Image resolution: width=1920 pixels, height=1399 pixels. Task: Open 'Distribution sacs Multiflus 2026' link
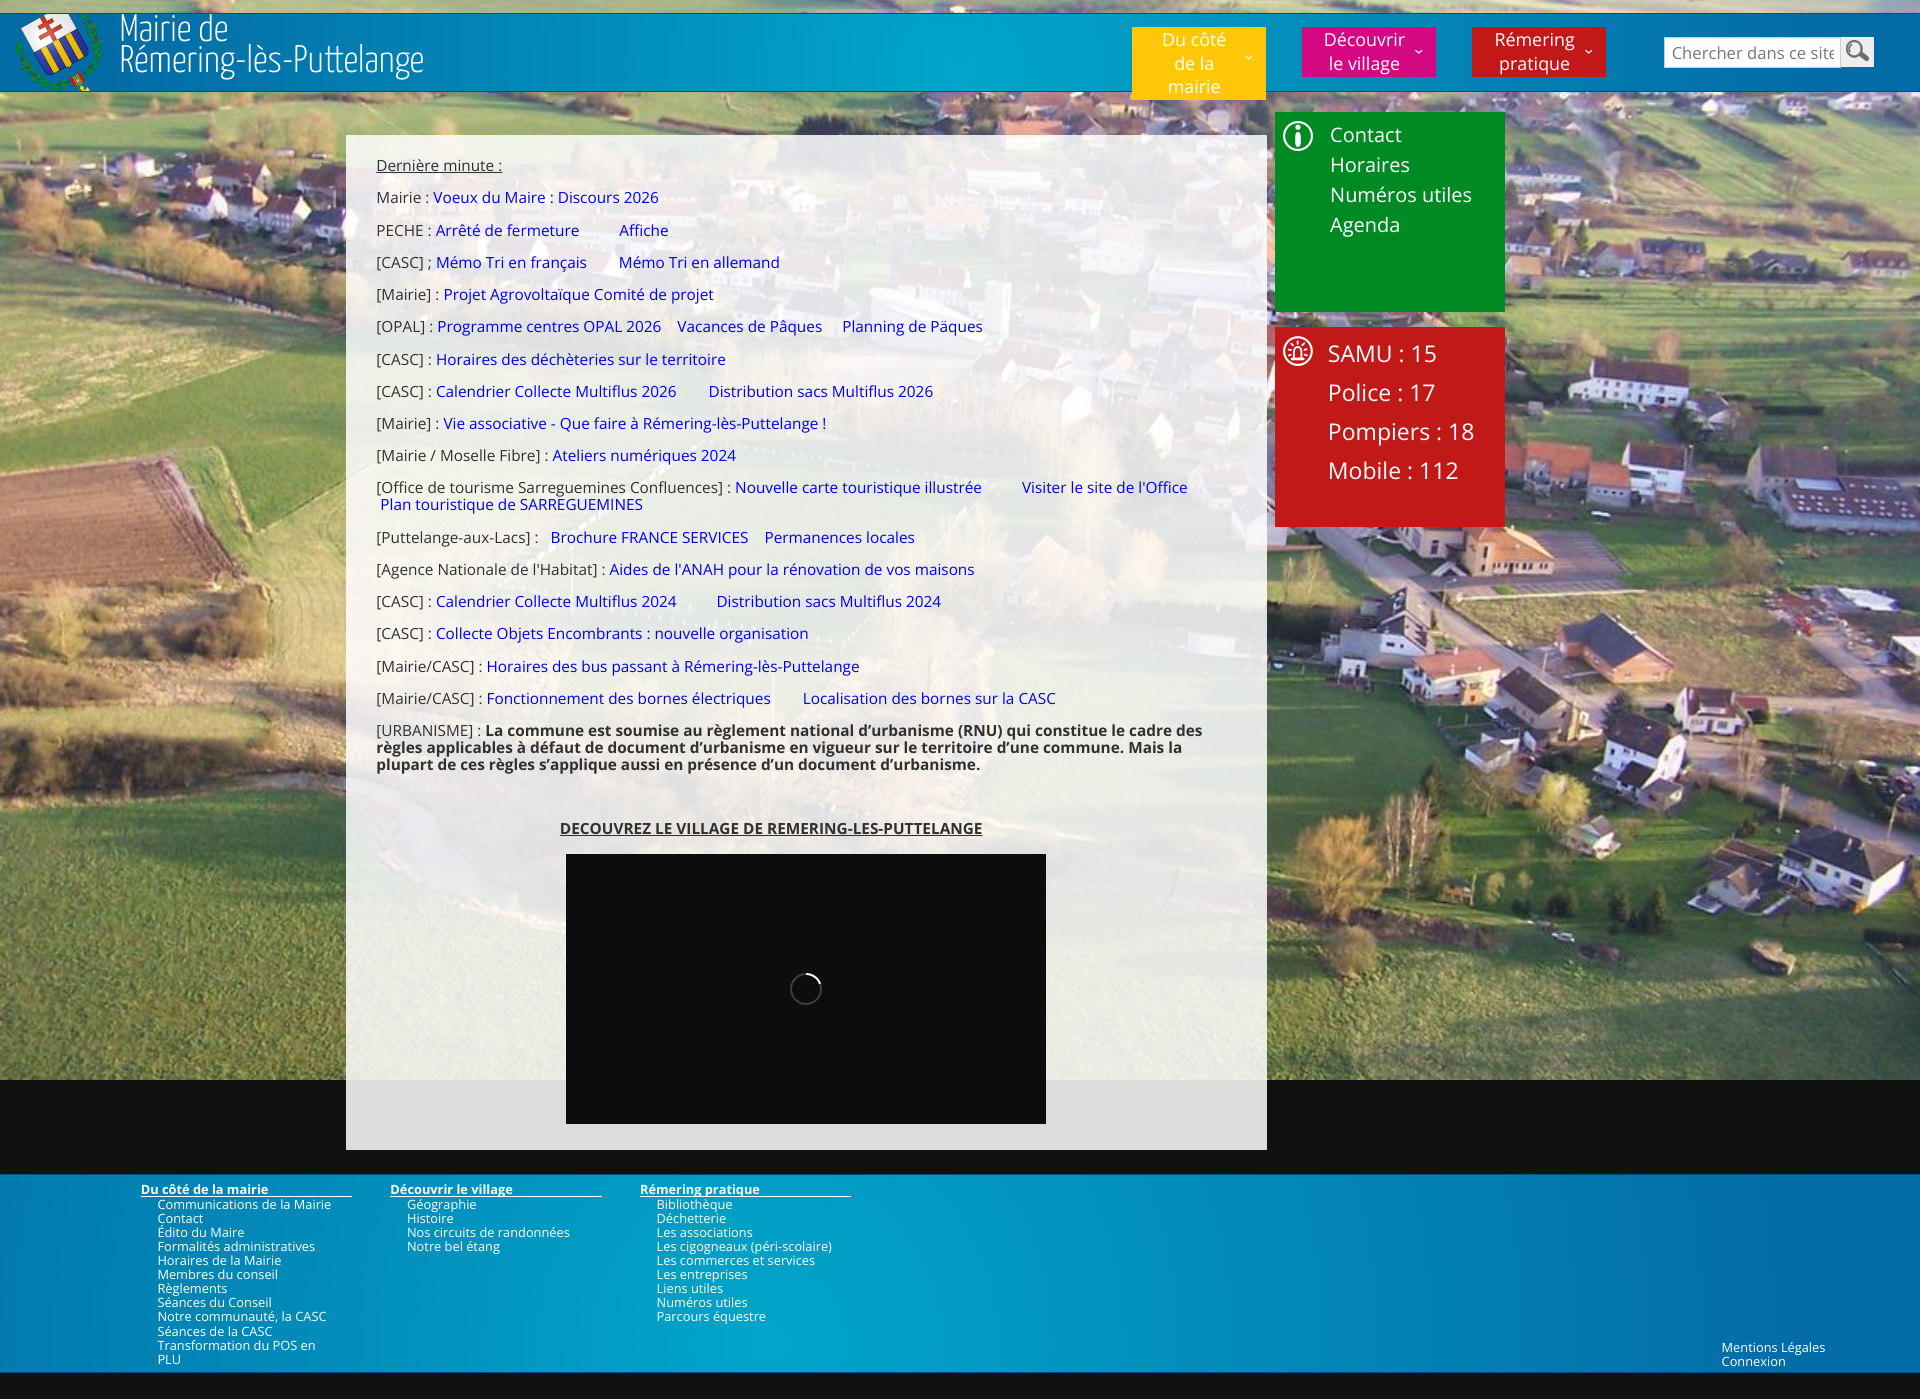click(x=820, y=392)
